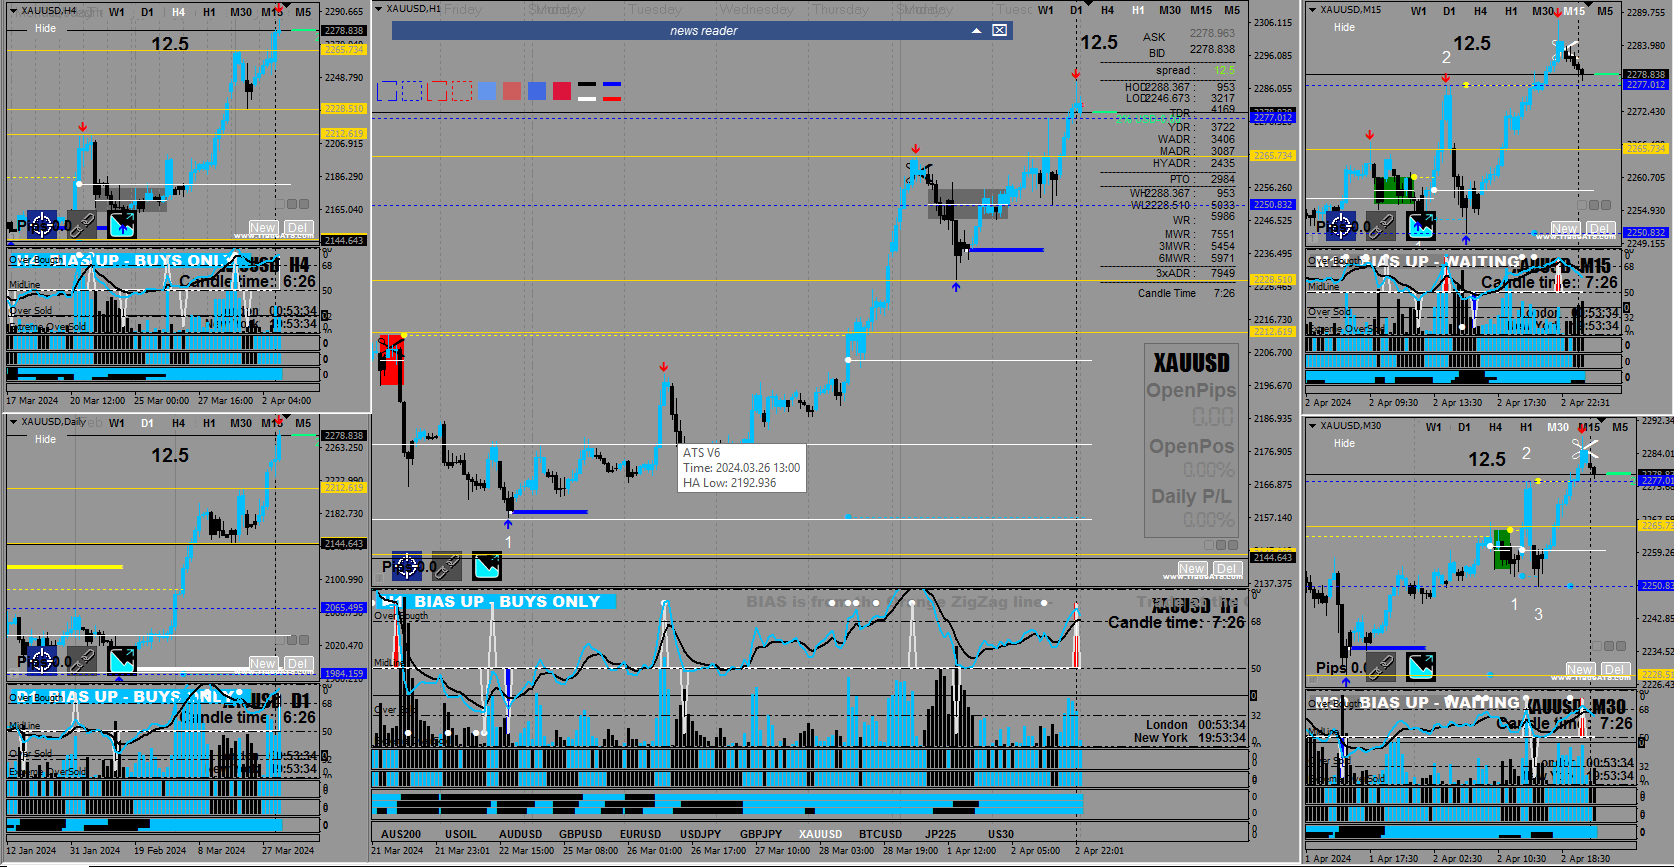The image size is (1674, 867).
Task: Switch symbol to US30 in bottom symbol bar
Action: (x=1001, y=834)
